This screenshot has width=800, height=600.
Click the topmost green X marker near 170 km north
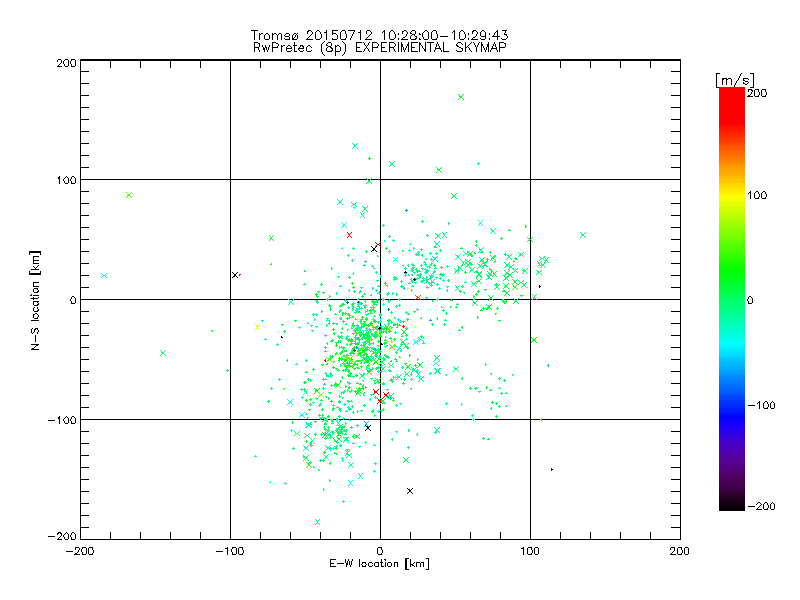tap(461, 97)
